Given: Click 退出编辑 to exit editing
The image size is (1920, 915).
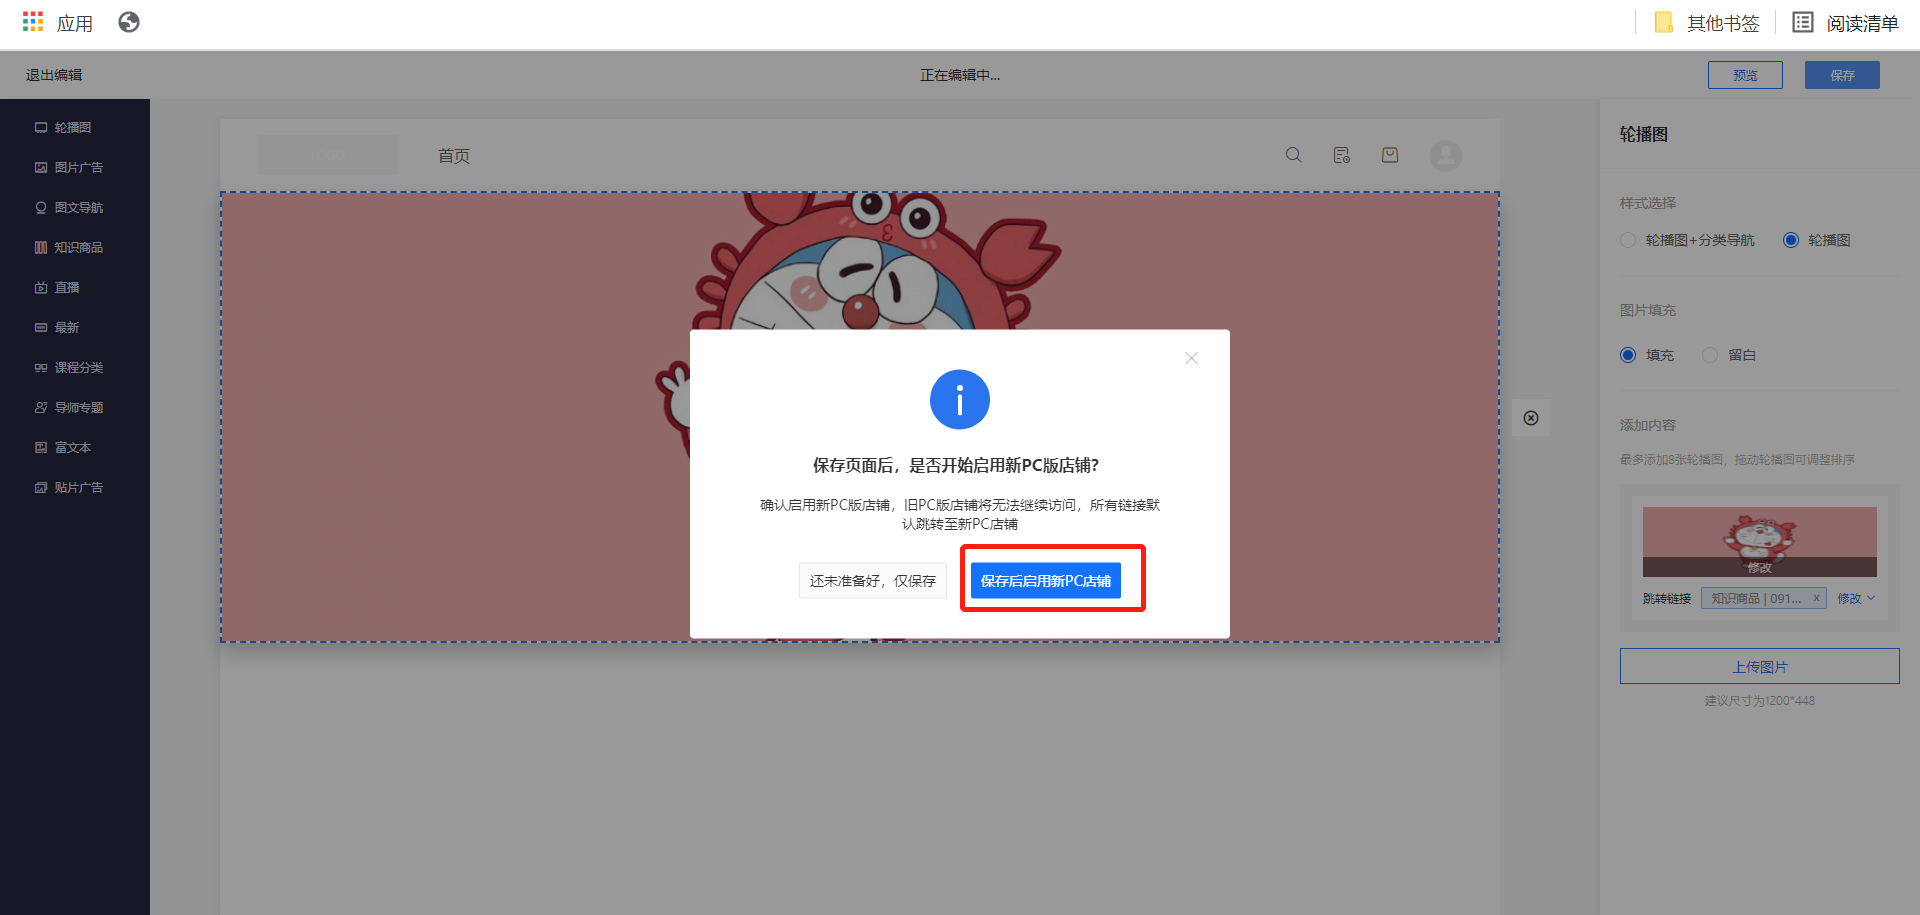Looking at the screenshot, I should [54, 75].
